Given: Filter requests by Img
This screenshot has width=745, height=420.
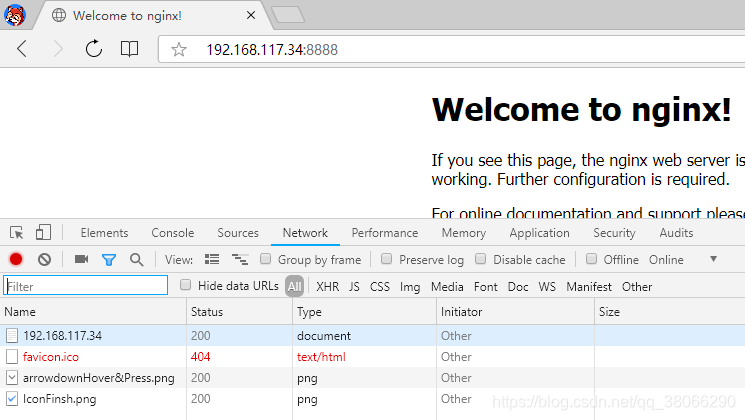Looking at the screenshot, I should [410, 287].
